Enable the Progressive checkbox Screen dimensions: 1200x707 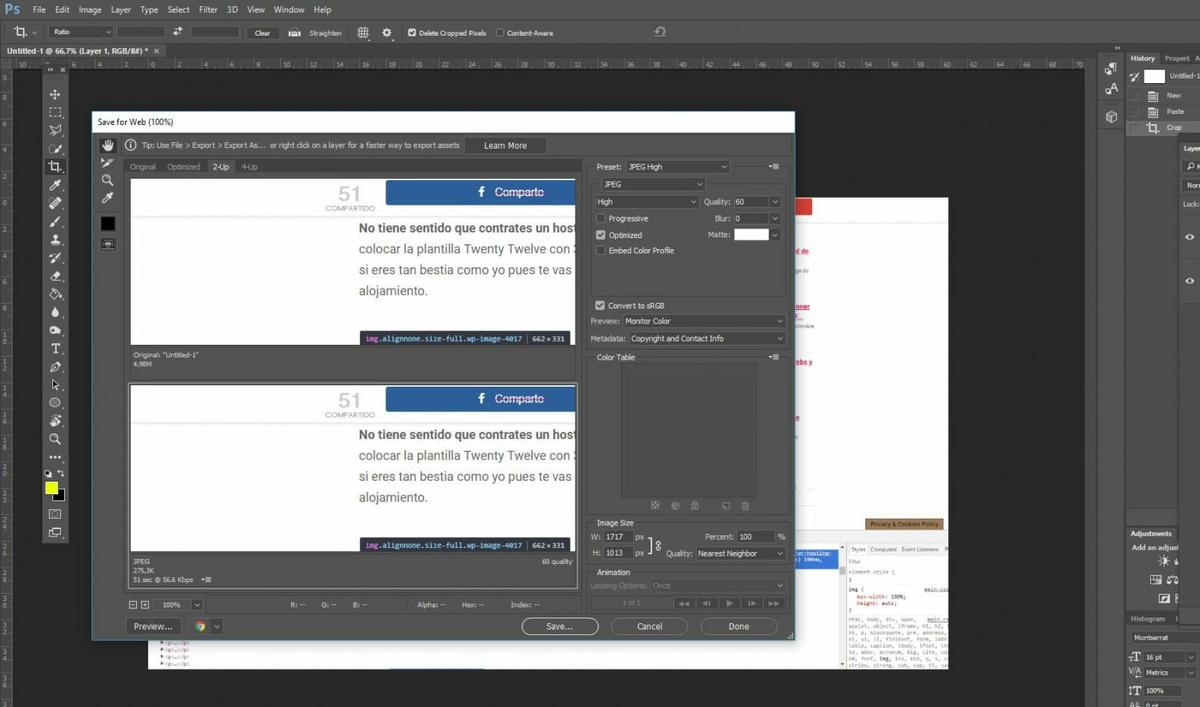click(x=600, y=218)
